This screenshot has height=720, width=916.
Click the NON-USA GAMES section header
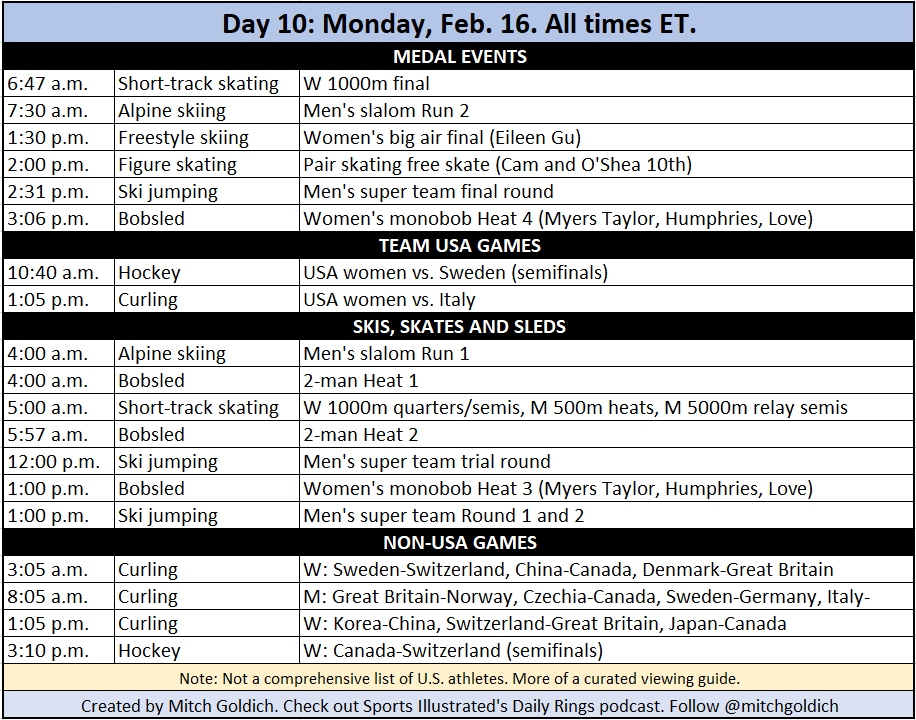(458, 543)
